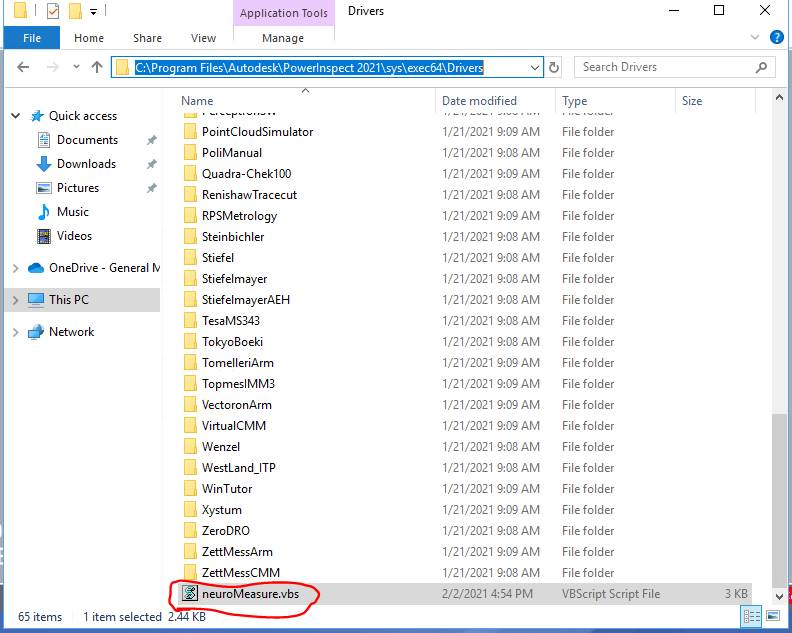The height and width of the screenshot is (633, 792).
Task: Open the recent locations dropdown arrow
Action: [x=76, y=67]
